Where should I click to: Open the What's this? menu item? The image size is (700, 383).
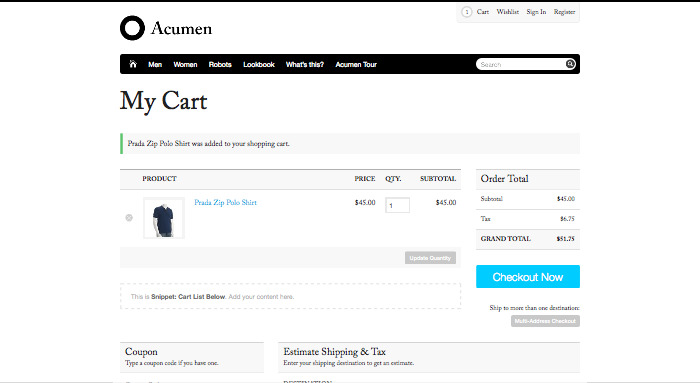[305, 64]
